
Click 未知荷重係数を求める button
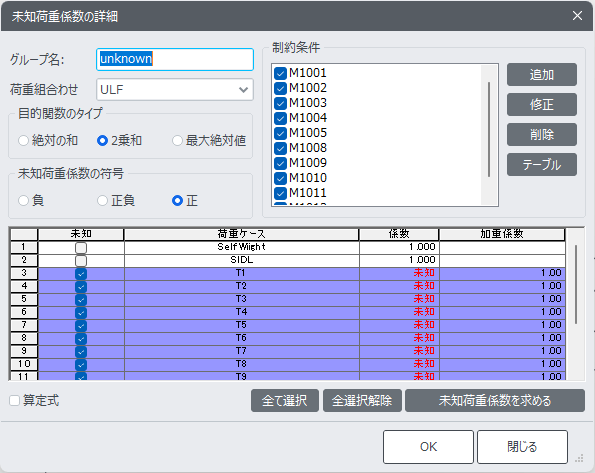[x=495, y=400]
